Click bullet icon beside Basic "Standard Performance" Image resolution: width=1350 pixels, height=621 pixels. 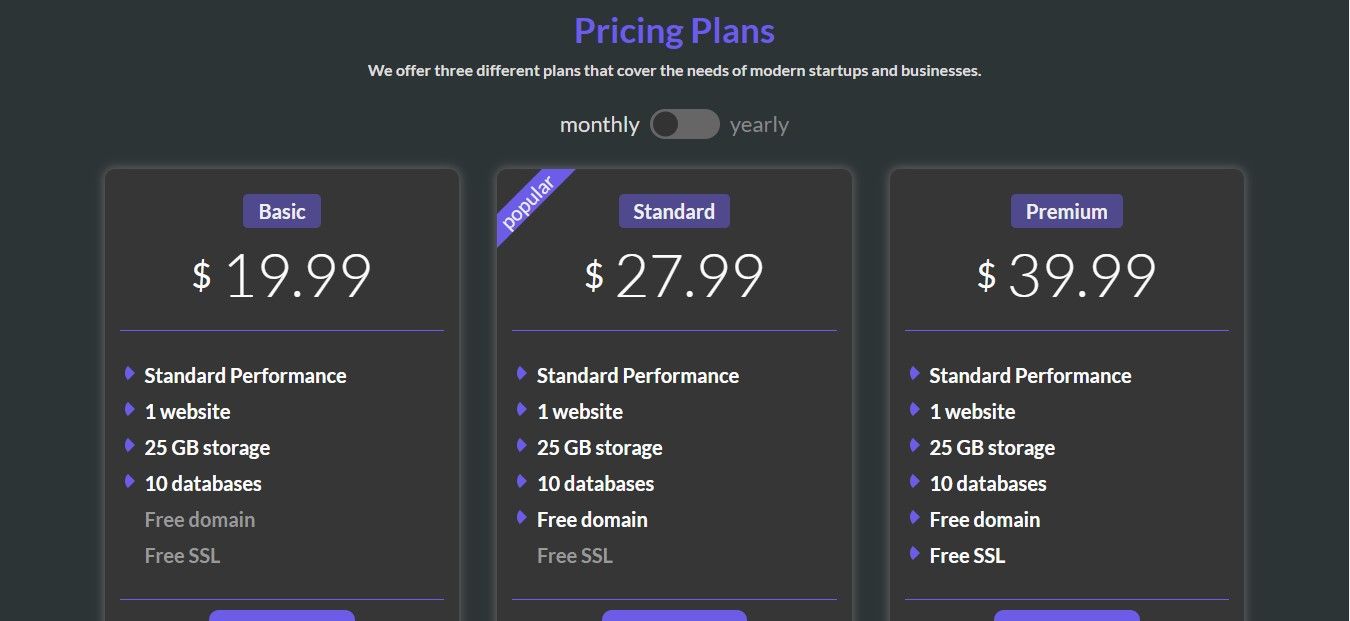pos(130,373)
